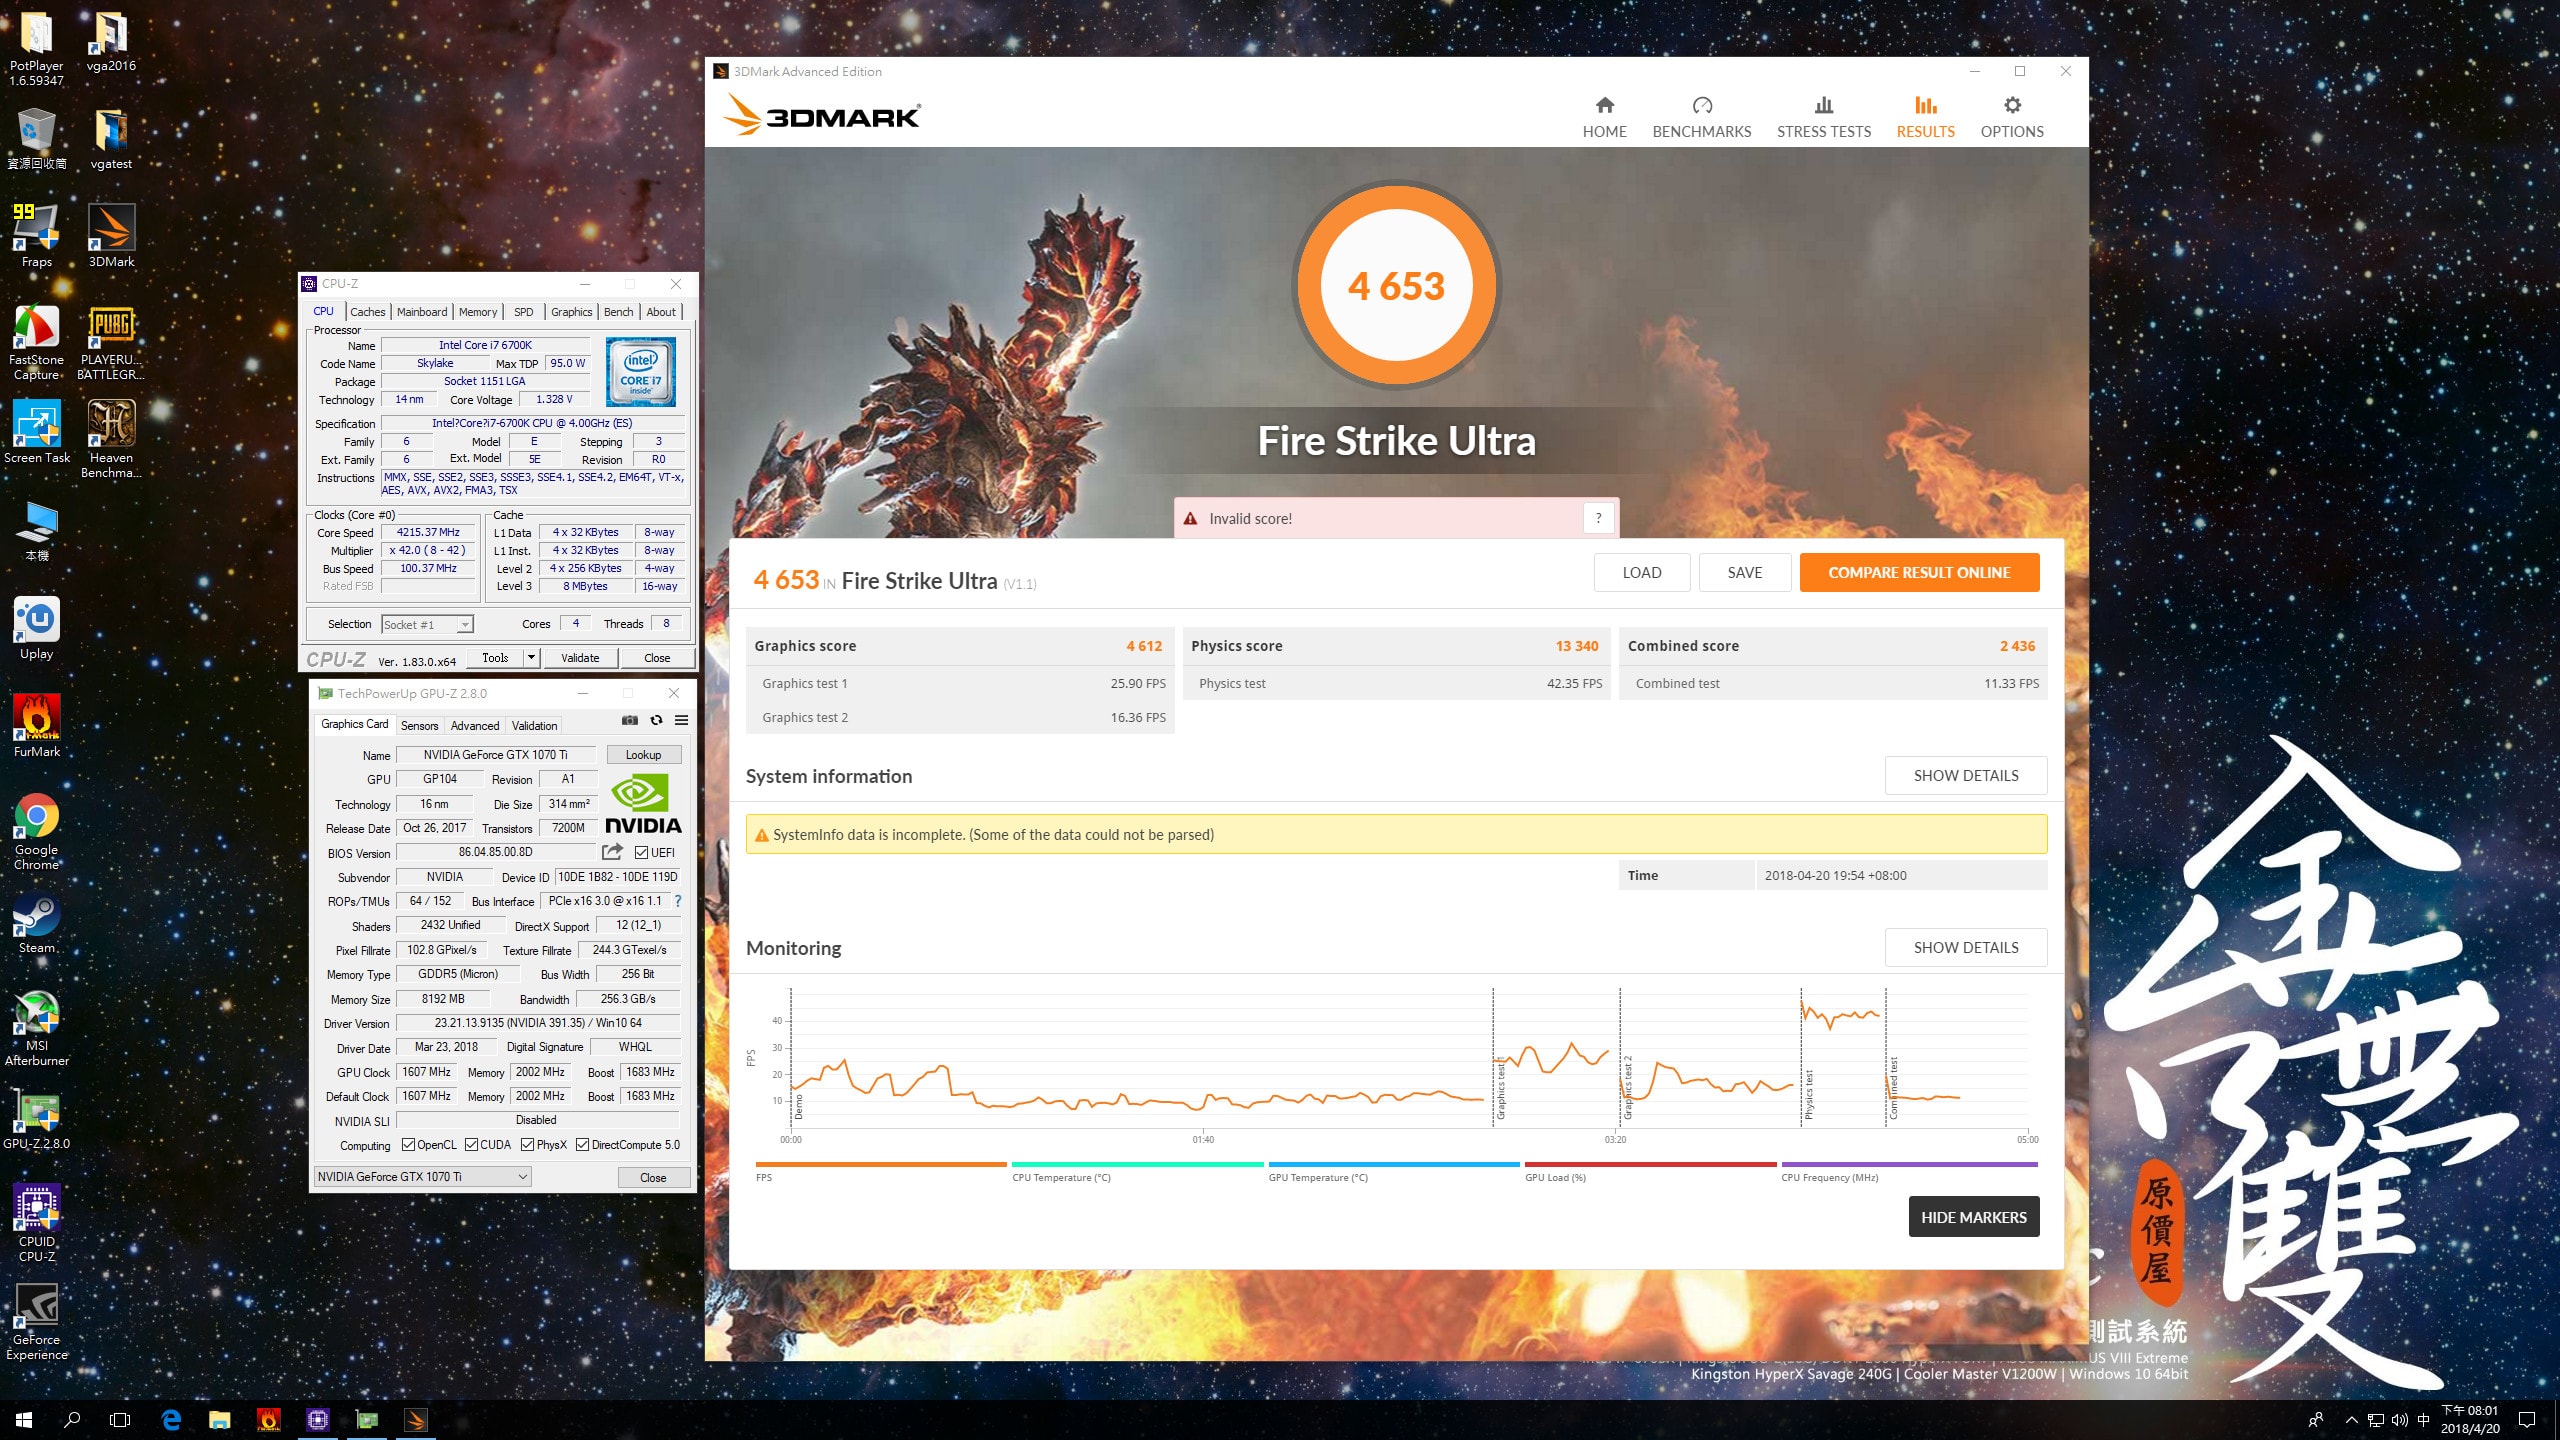Launch Heaven Benchmark shortcut

[x=111, y=440]
